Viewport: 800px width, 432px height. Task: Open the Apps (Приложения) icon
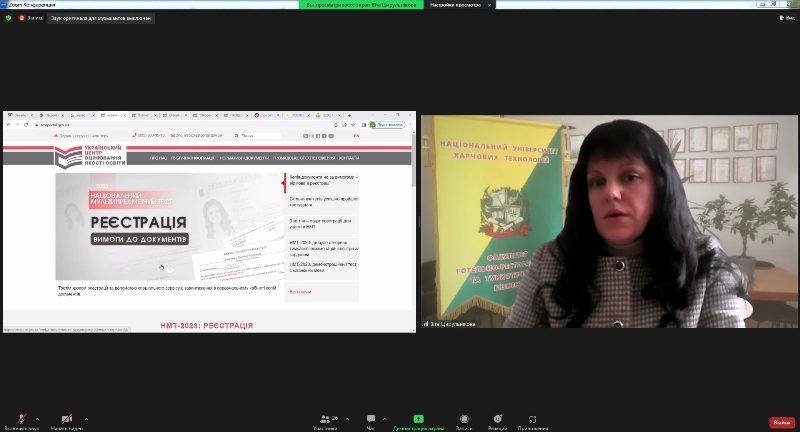pyautogui.click(x=533, y=421)
